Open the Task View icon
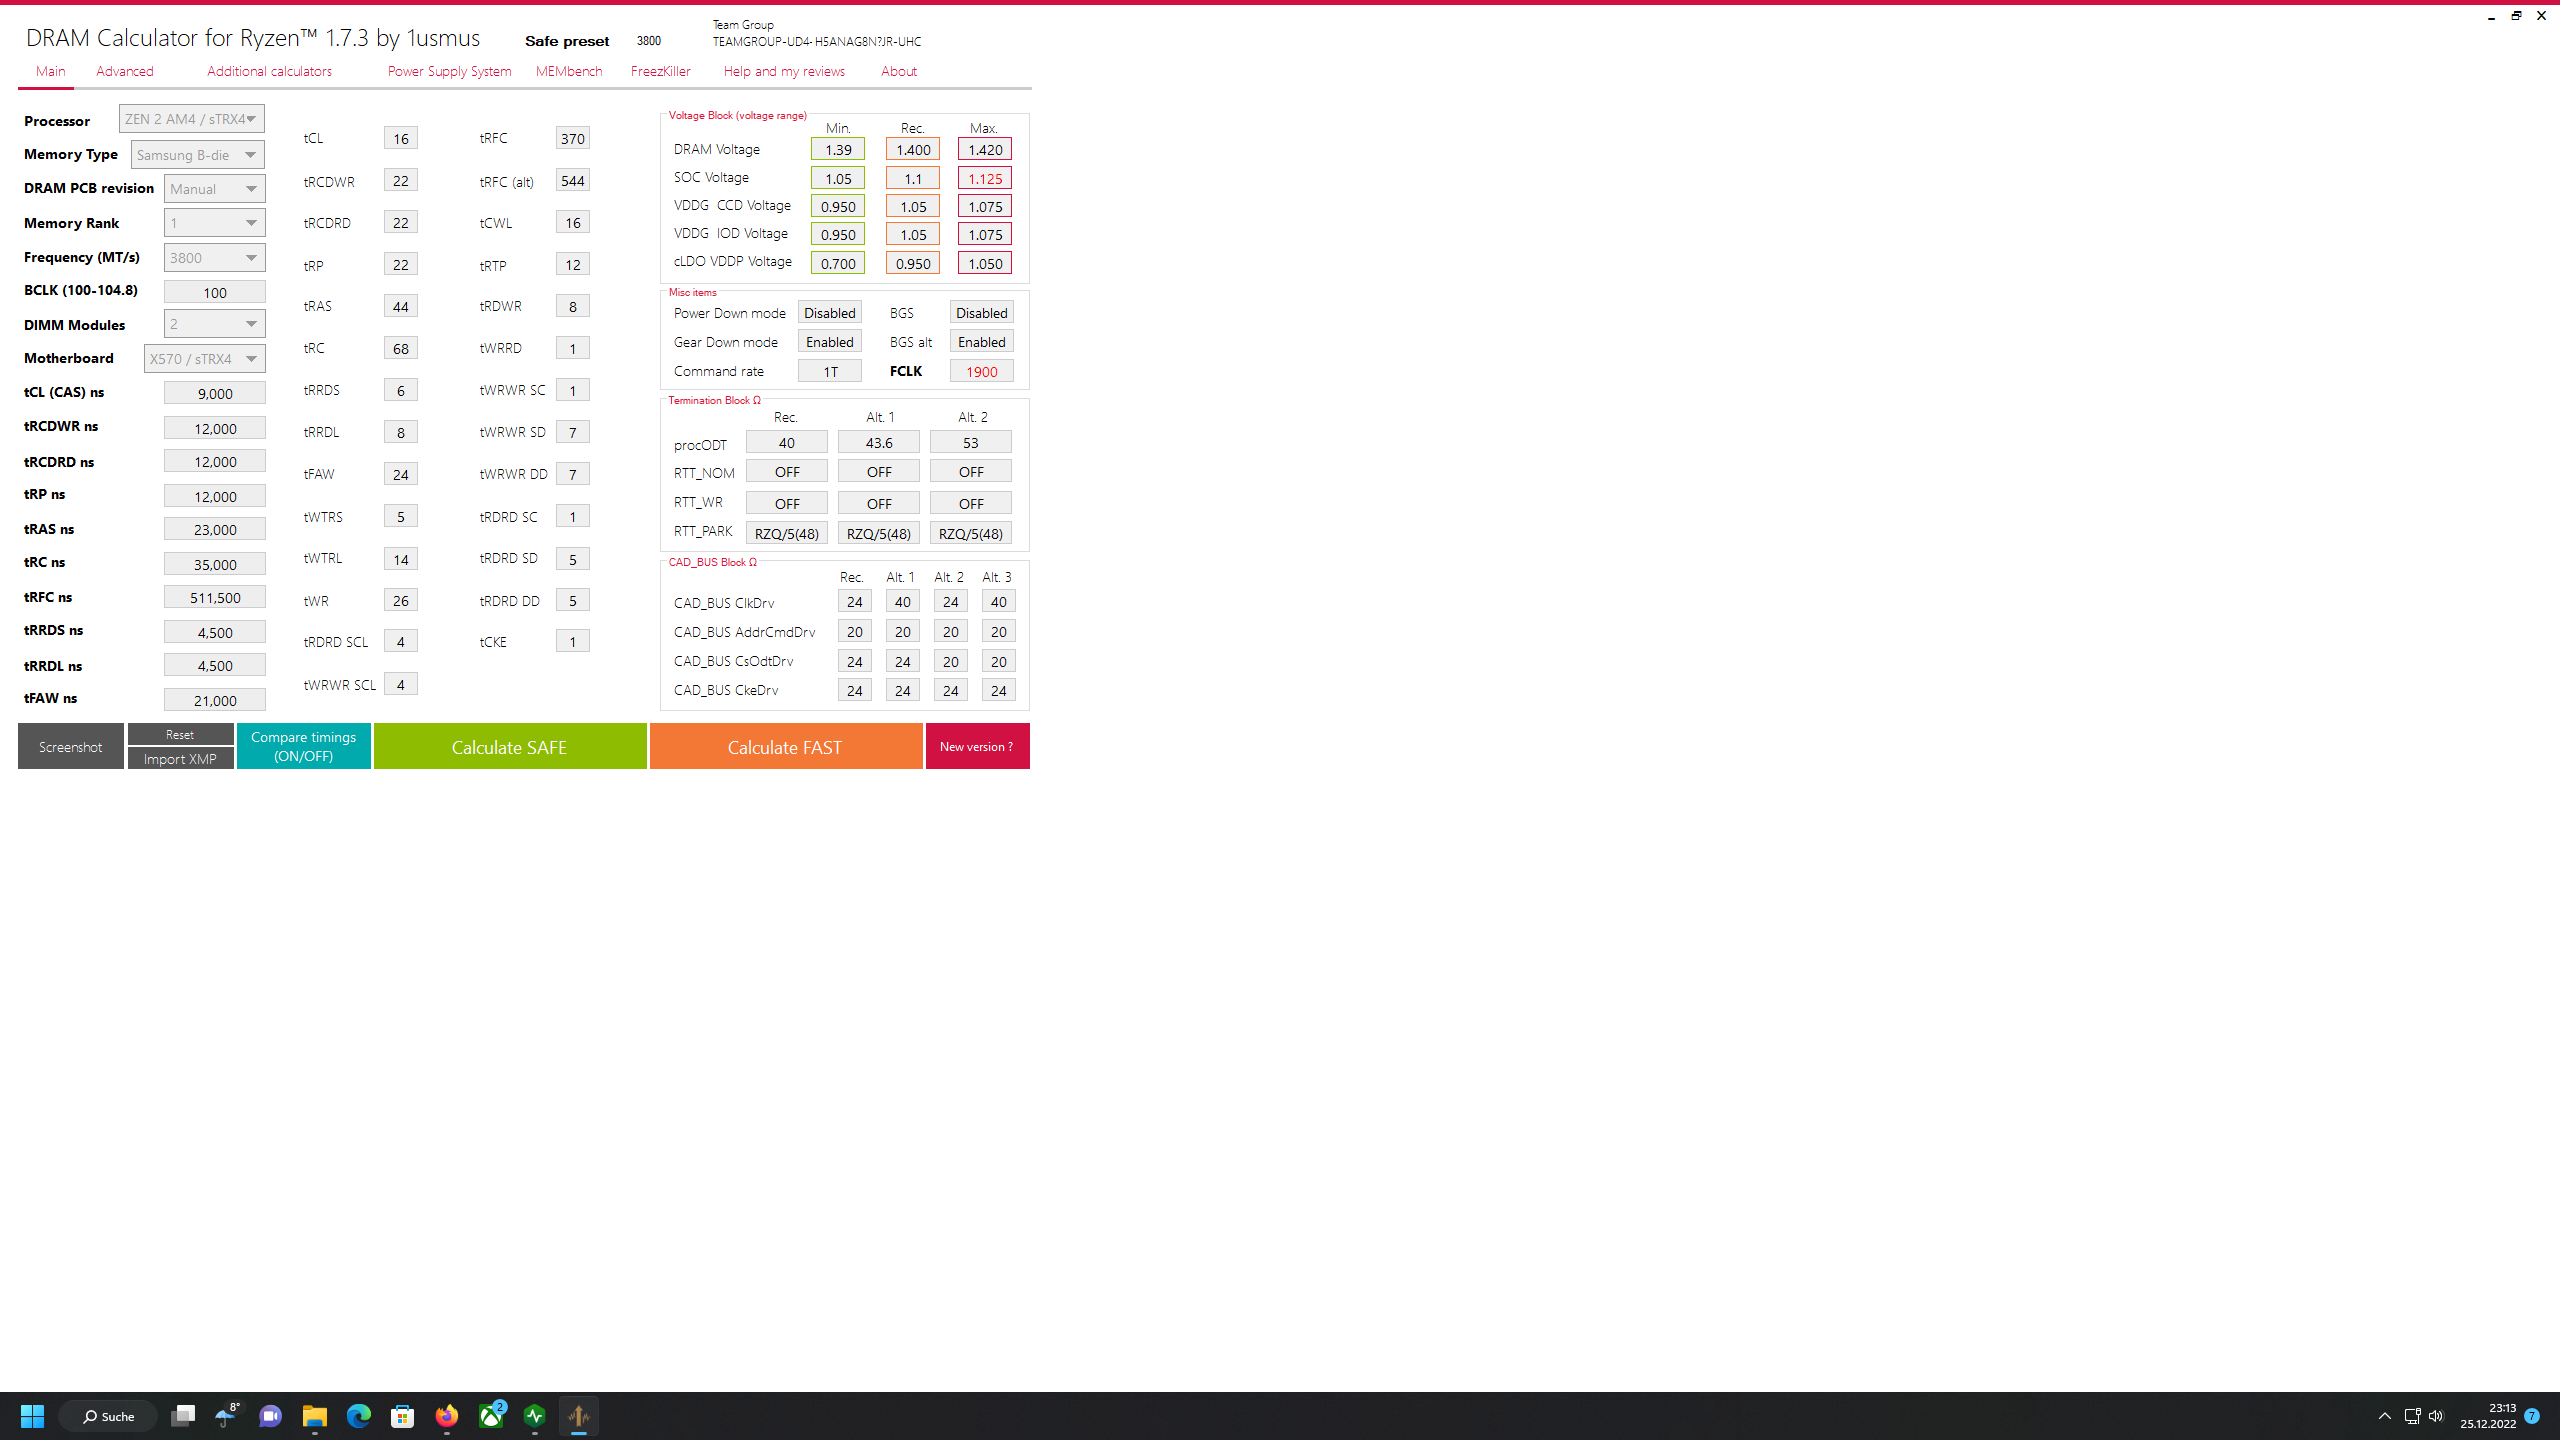2560x1440 pixels. tap(183, 1416)
